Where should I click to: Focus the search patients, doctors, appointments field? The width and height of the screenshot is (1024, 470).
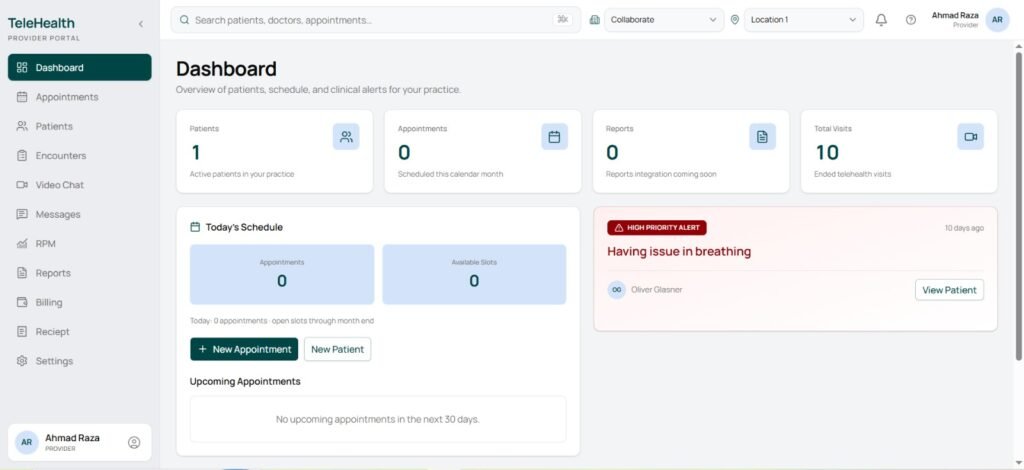pos(376,20)
